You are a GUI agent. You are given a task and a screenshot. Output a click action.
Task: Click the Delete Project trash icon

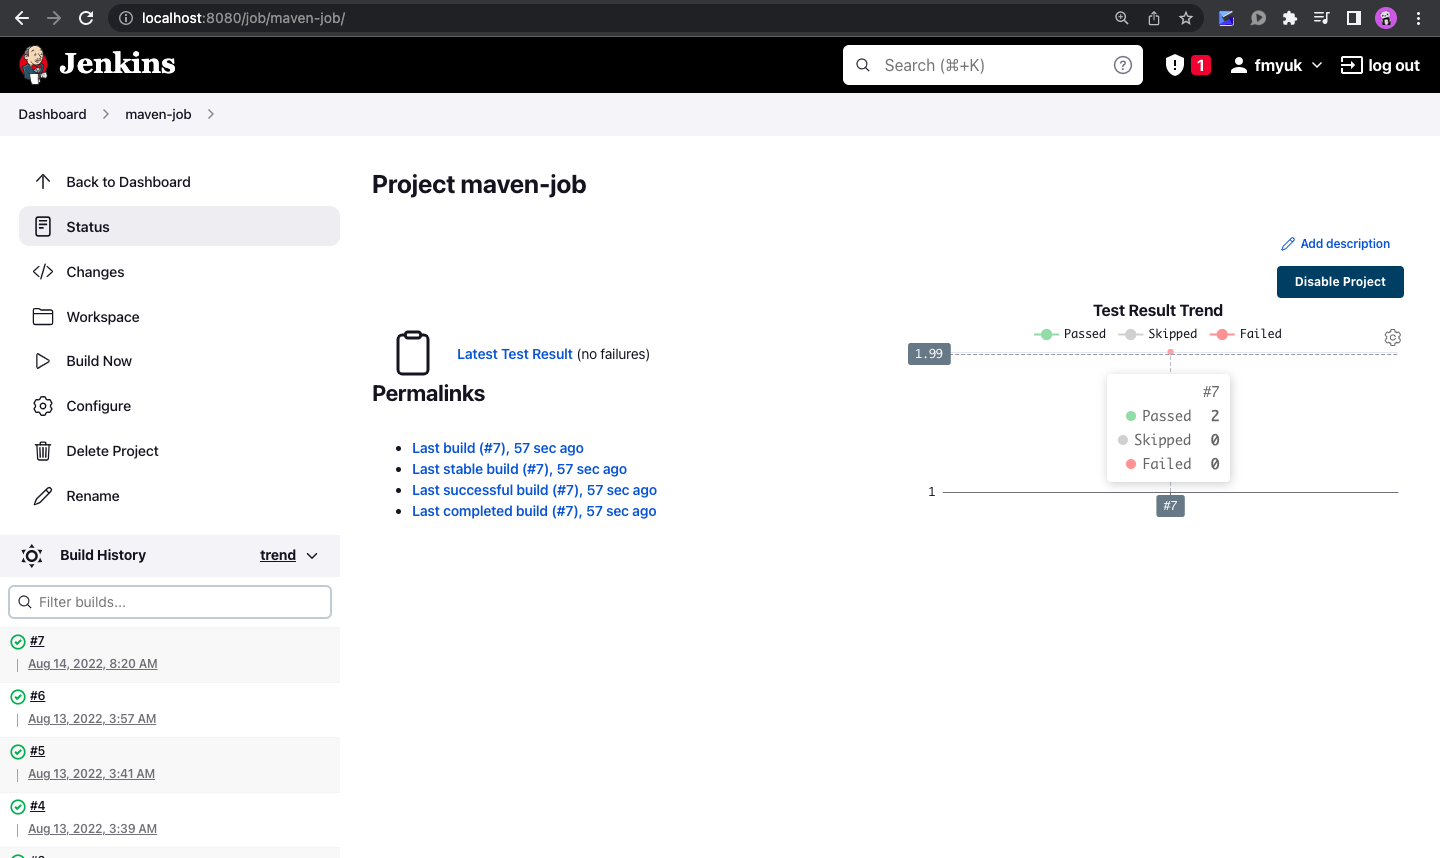(42, 451)
